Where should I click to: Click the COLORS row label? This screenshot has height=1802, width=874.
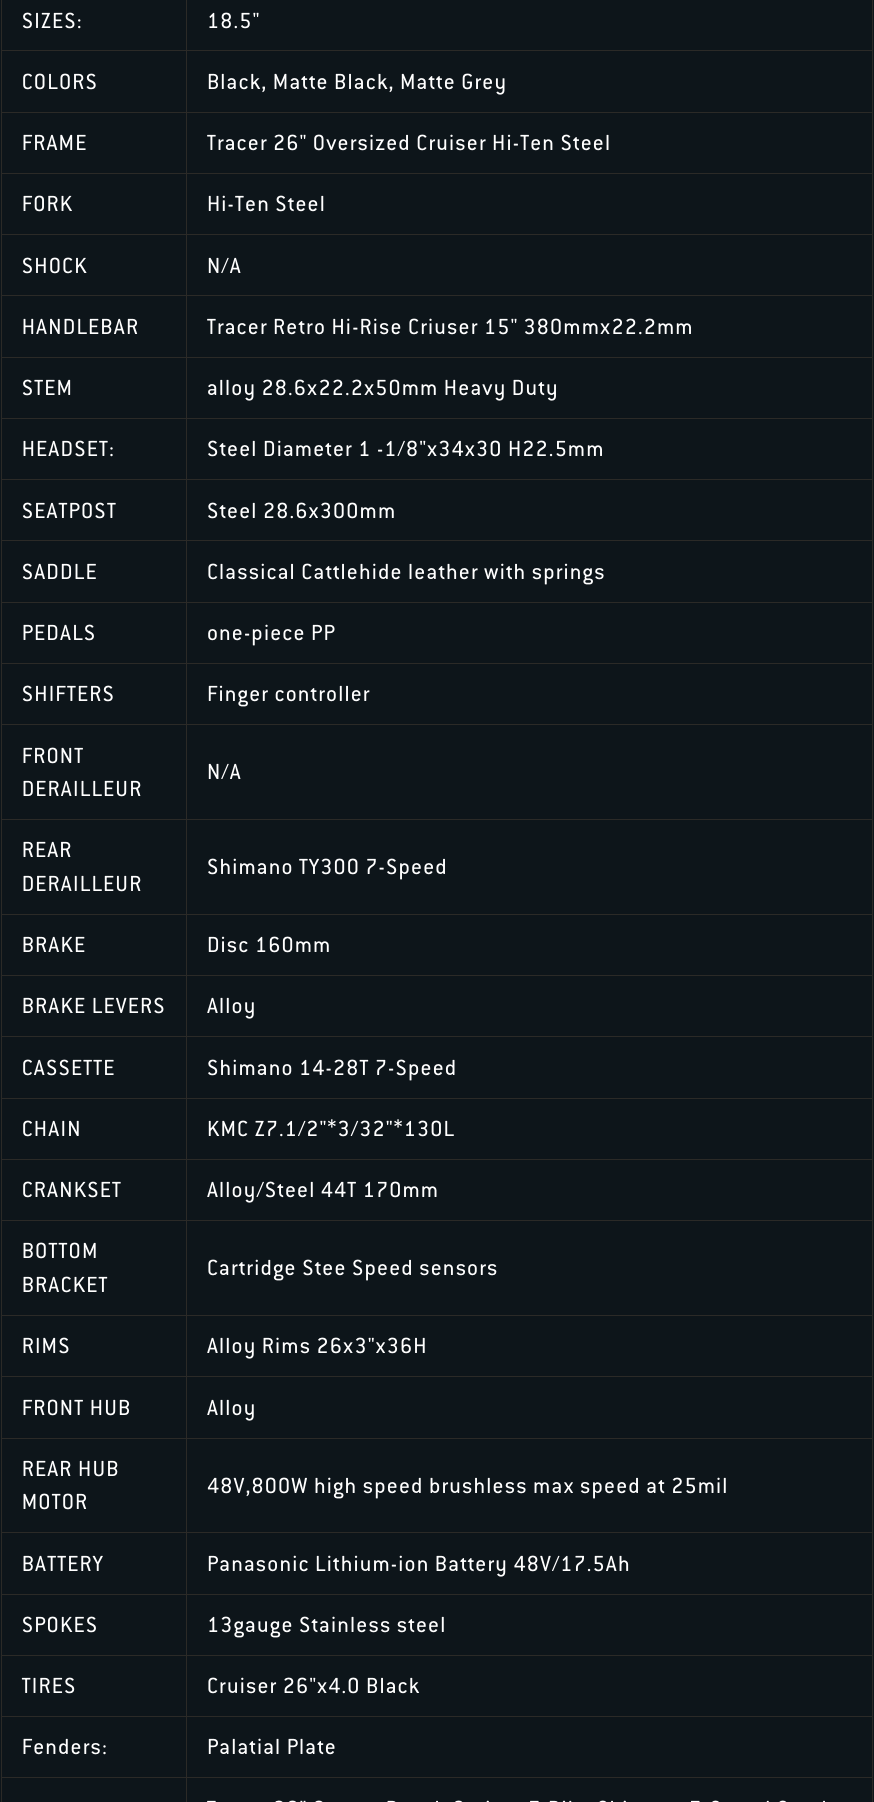(59, 82)
